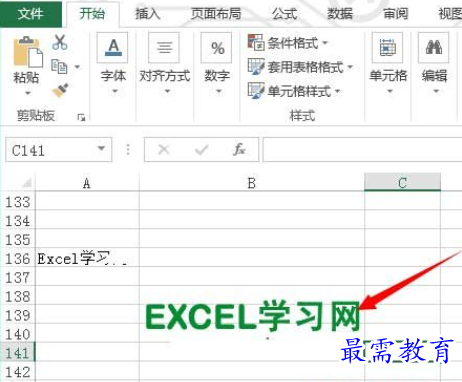Select row 137 header

18,277
